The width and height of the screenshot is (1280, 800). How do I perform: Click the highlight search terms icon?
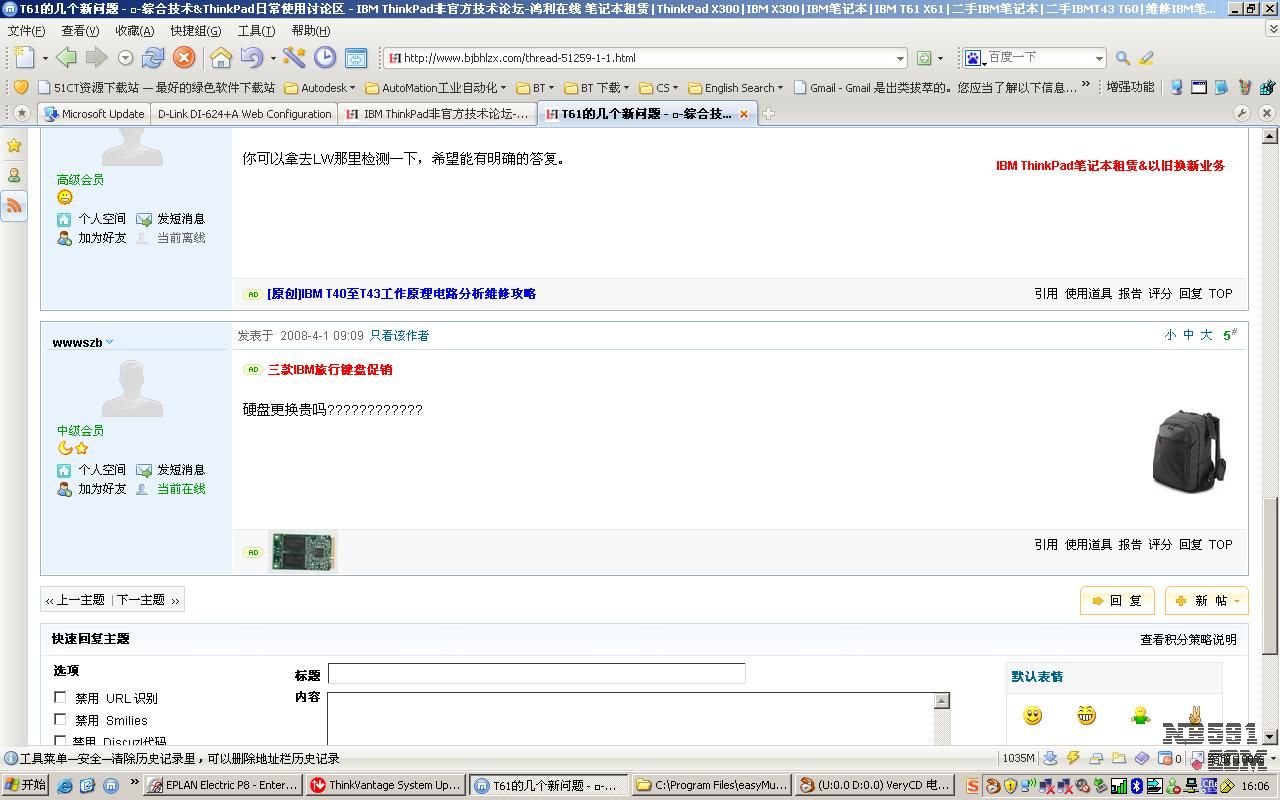[1146, 58]
